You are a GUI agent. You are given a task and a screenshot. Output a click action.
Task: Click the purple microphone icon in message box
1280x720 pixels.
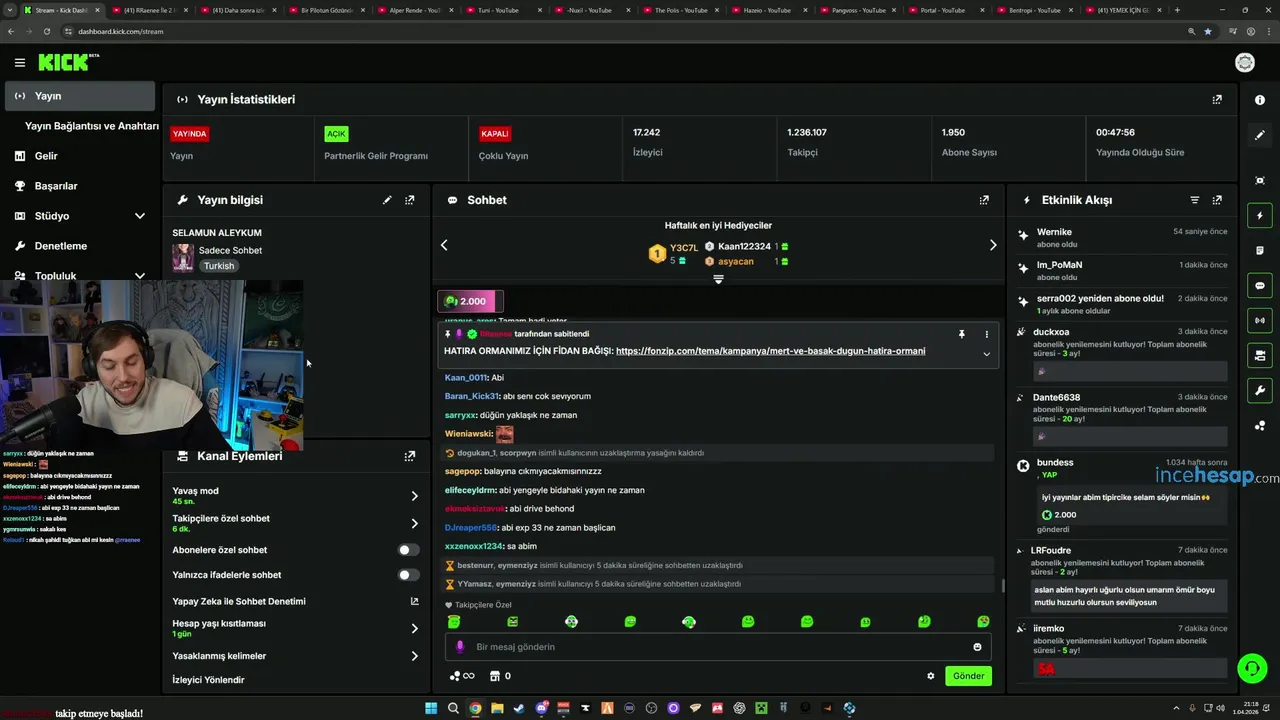(x=460, y=647)
